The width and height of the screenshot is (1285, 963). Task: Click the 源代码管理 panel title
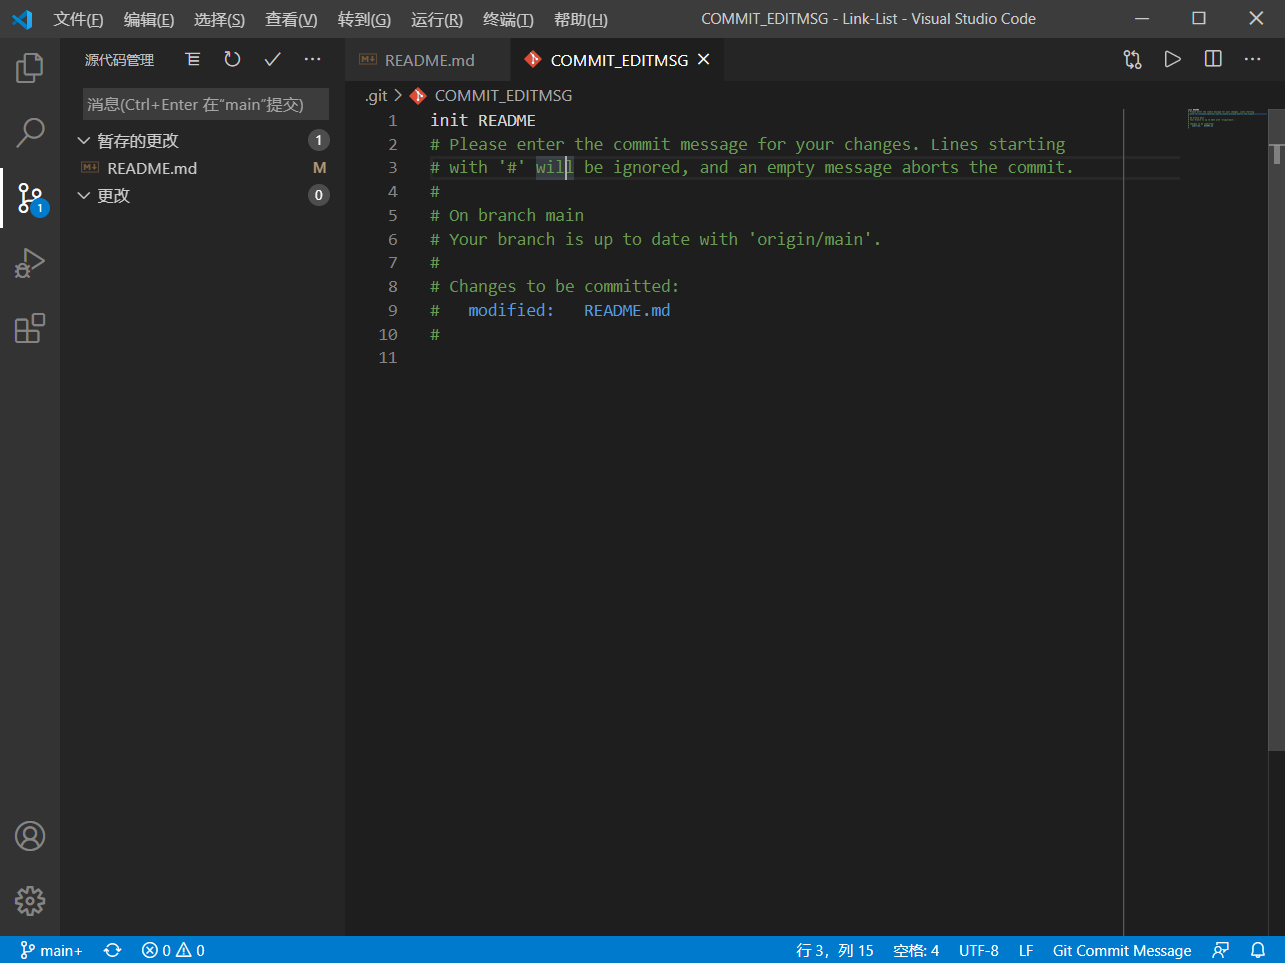coord(120,60)
